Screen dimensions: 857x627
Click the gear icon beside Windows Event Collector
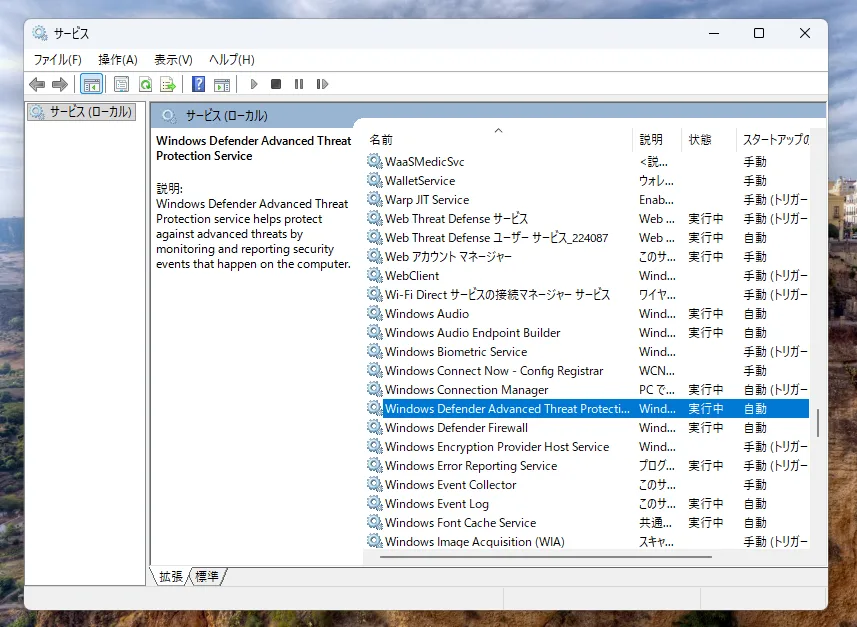pyautogui.click(x=374, y=484)
